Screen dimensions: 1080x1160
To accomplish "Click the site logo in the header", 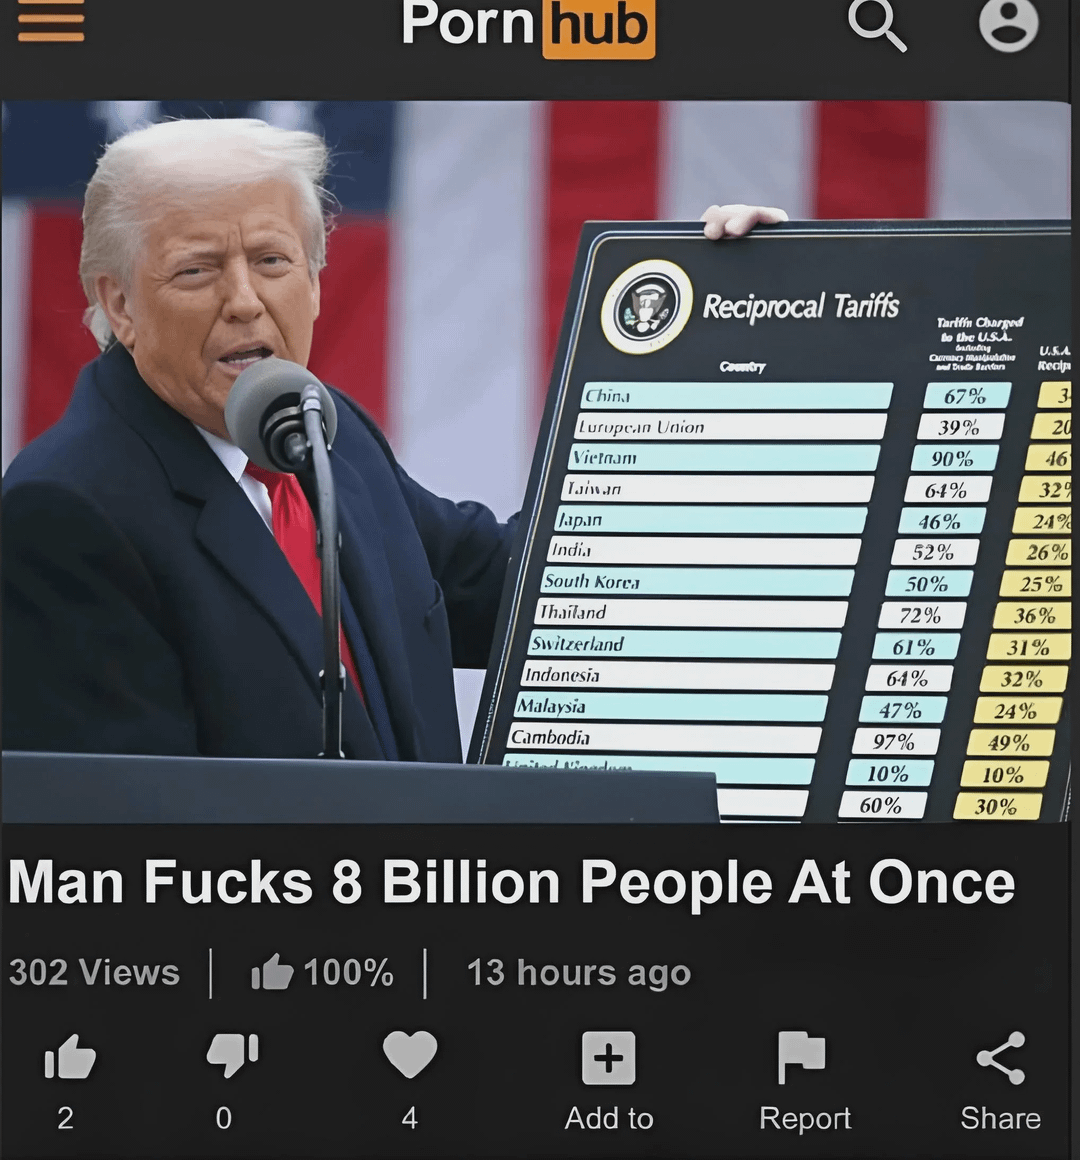I will click(x=527, y=26).
